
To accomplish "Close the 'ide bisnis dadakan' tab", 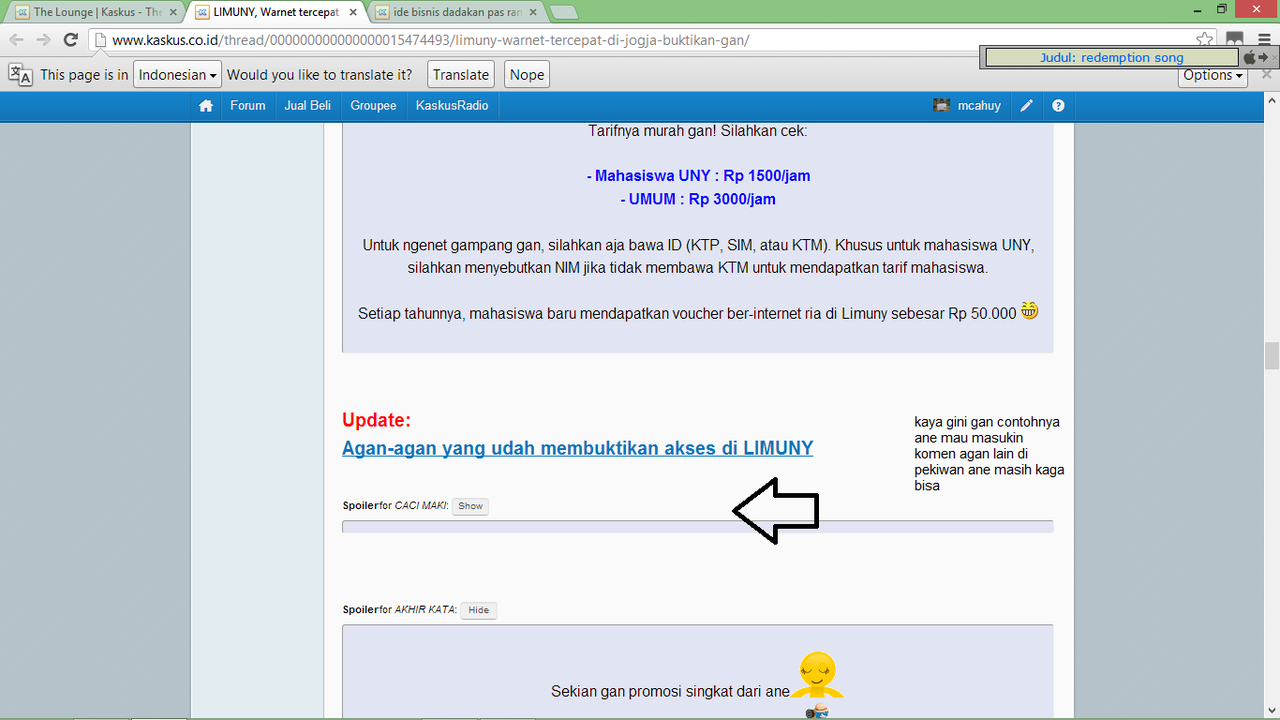I will click(x=534, y=13).
